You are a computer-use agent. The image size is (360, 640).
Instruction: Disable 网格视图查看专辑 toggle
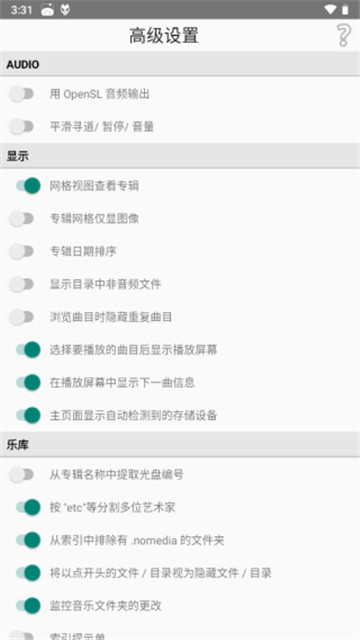pos(28,186)
